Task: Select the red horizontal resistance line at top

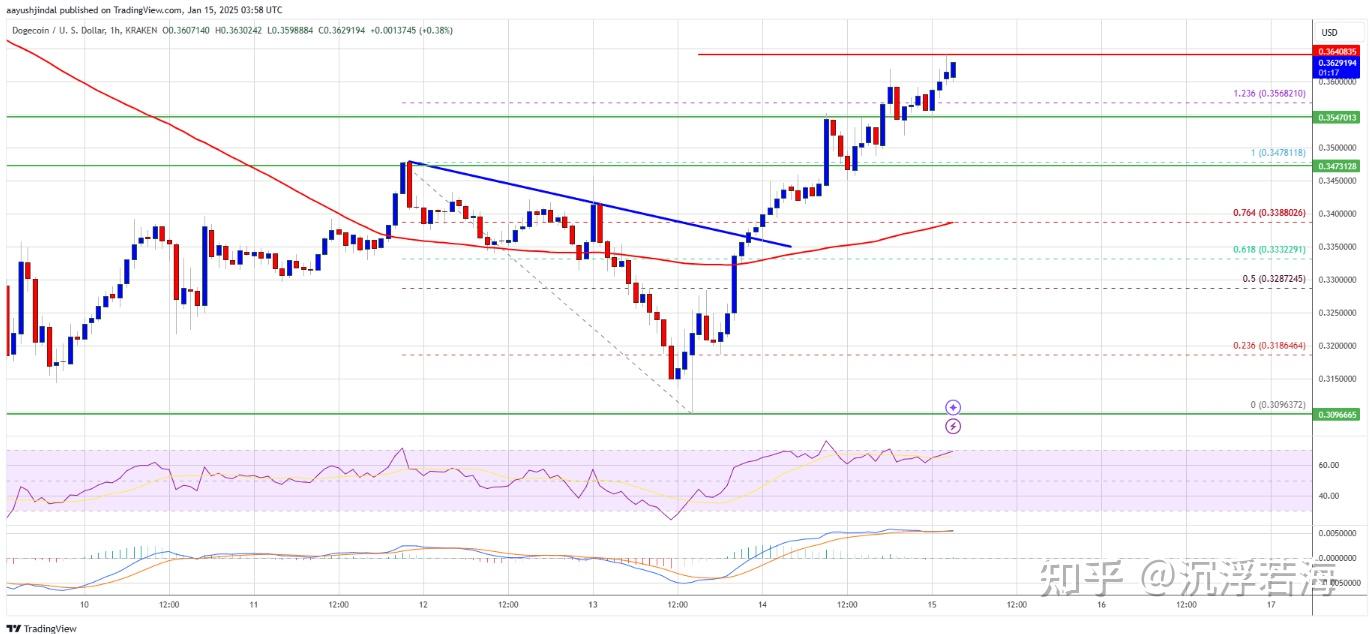Action: click(1003, 53)
